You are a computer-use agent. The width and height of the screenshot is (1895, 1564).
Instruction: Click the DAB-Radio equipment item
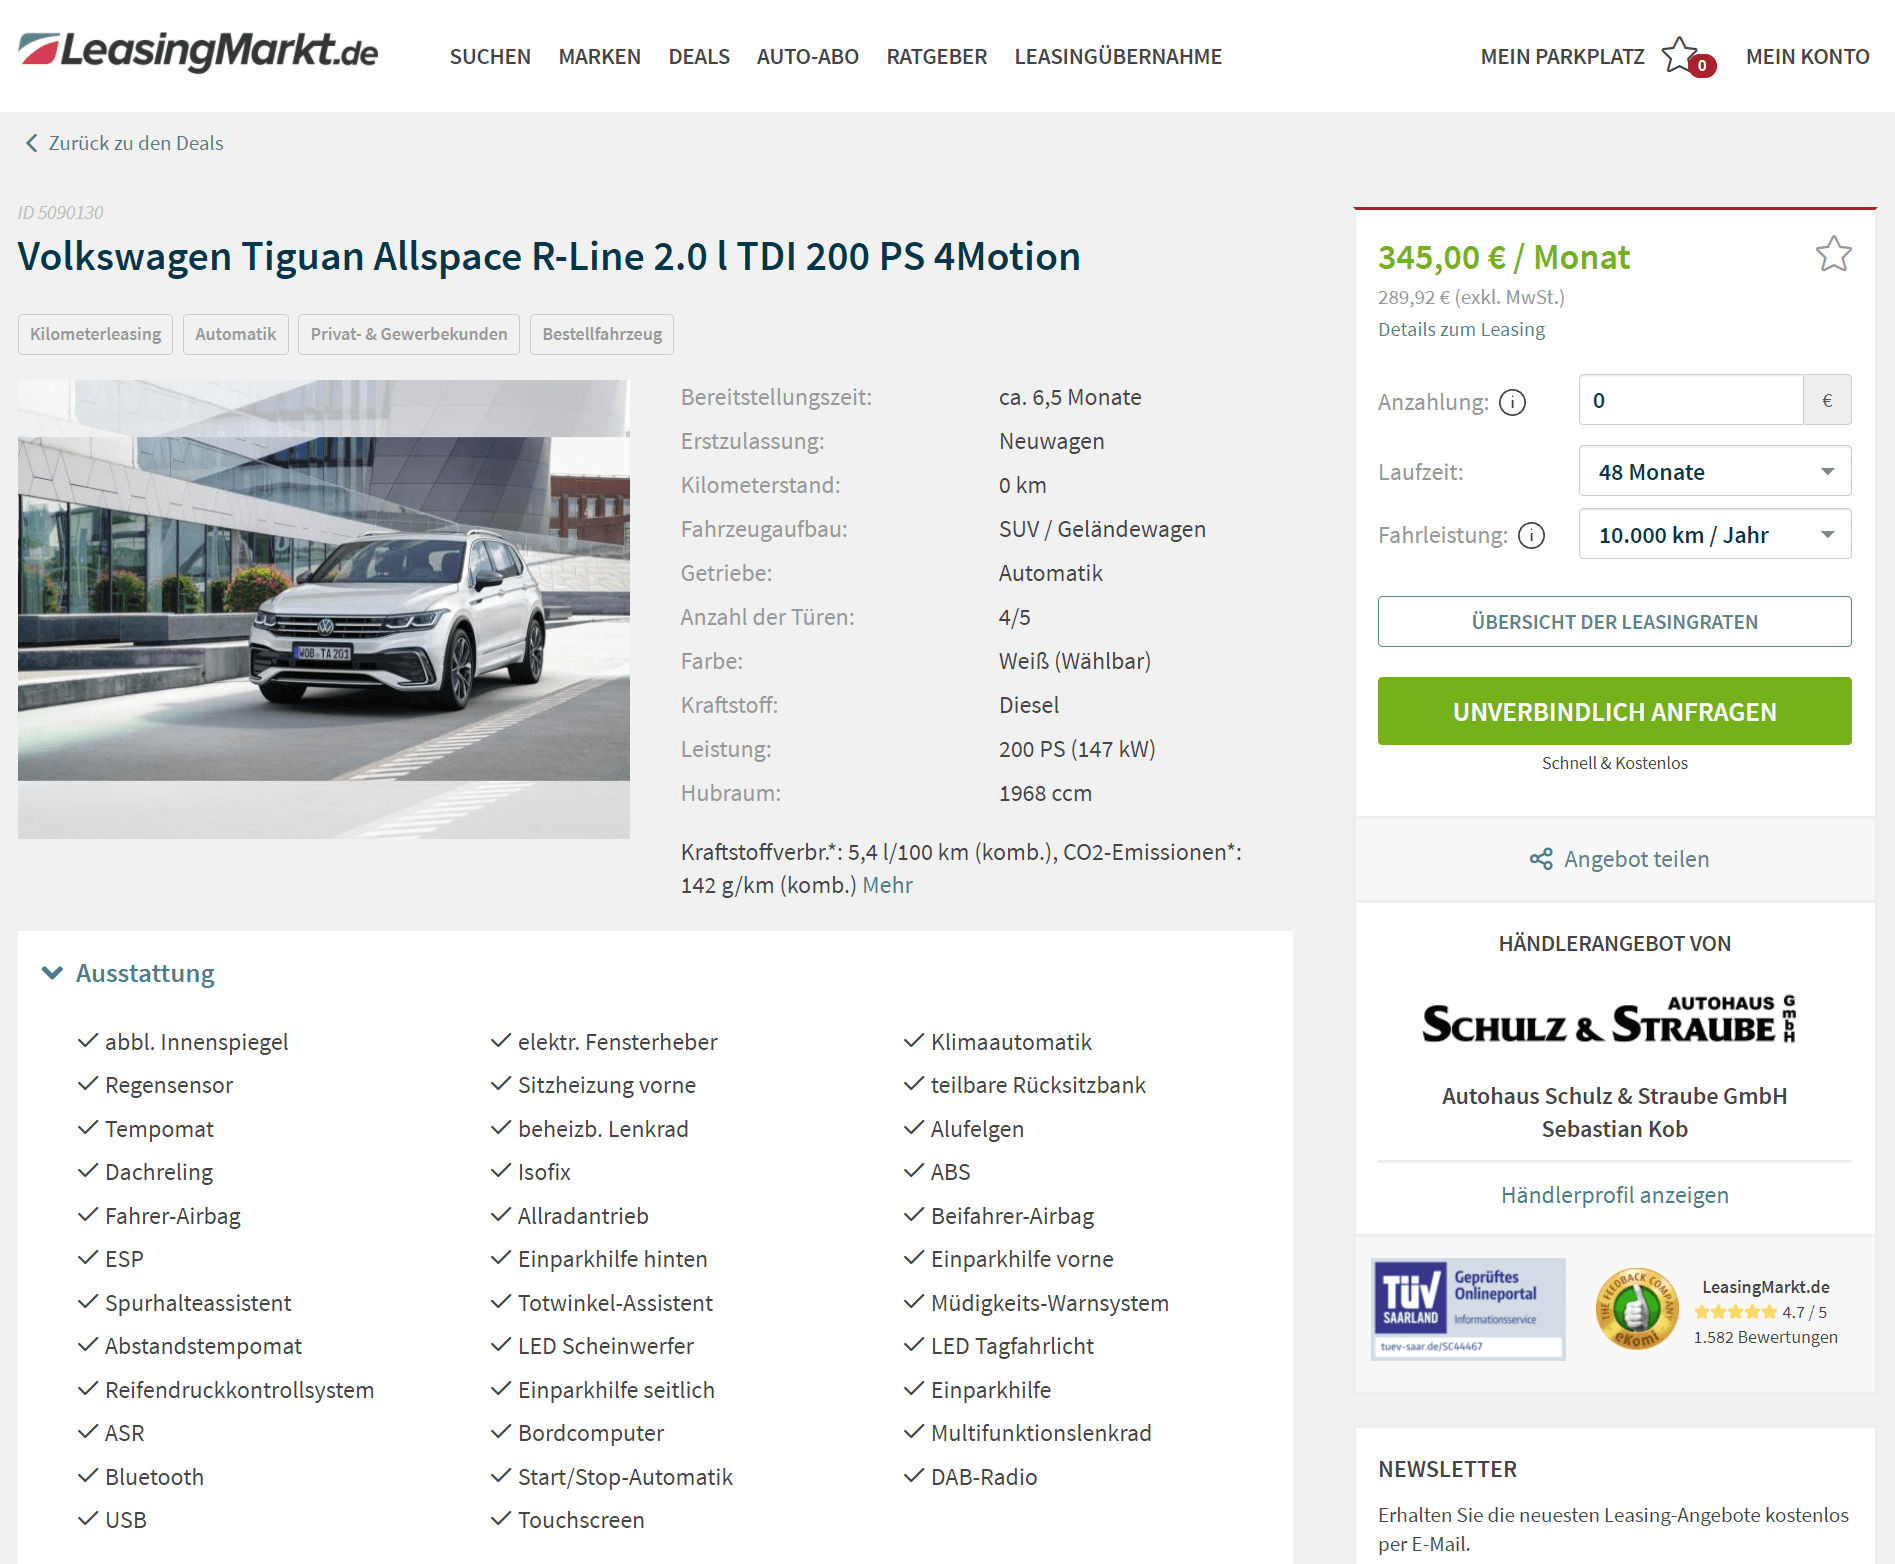983,1477
